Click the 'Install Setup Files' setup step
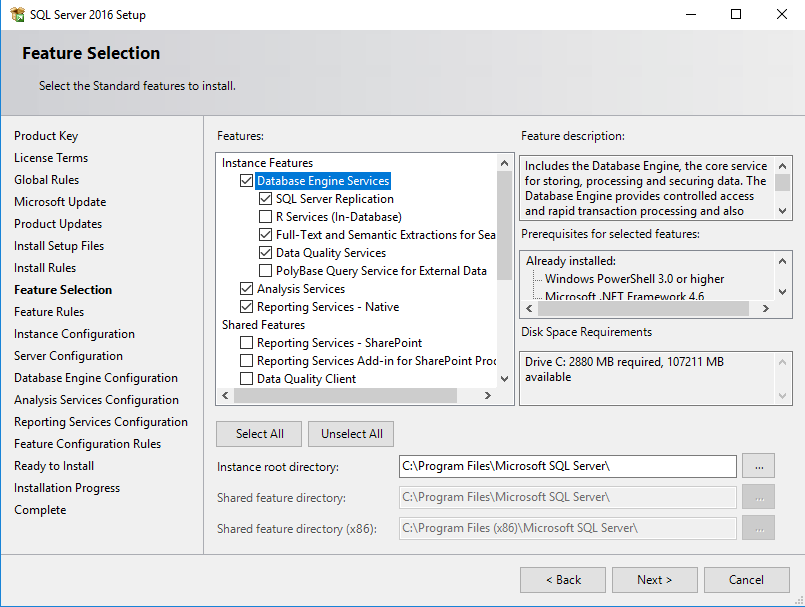 tap(59, 246)
